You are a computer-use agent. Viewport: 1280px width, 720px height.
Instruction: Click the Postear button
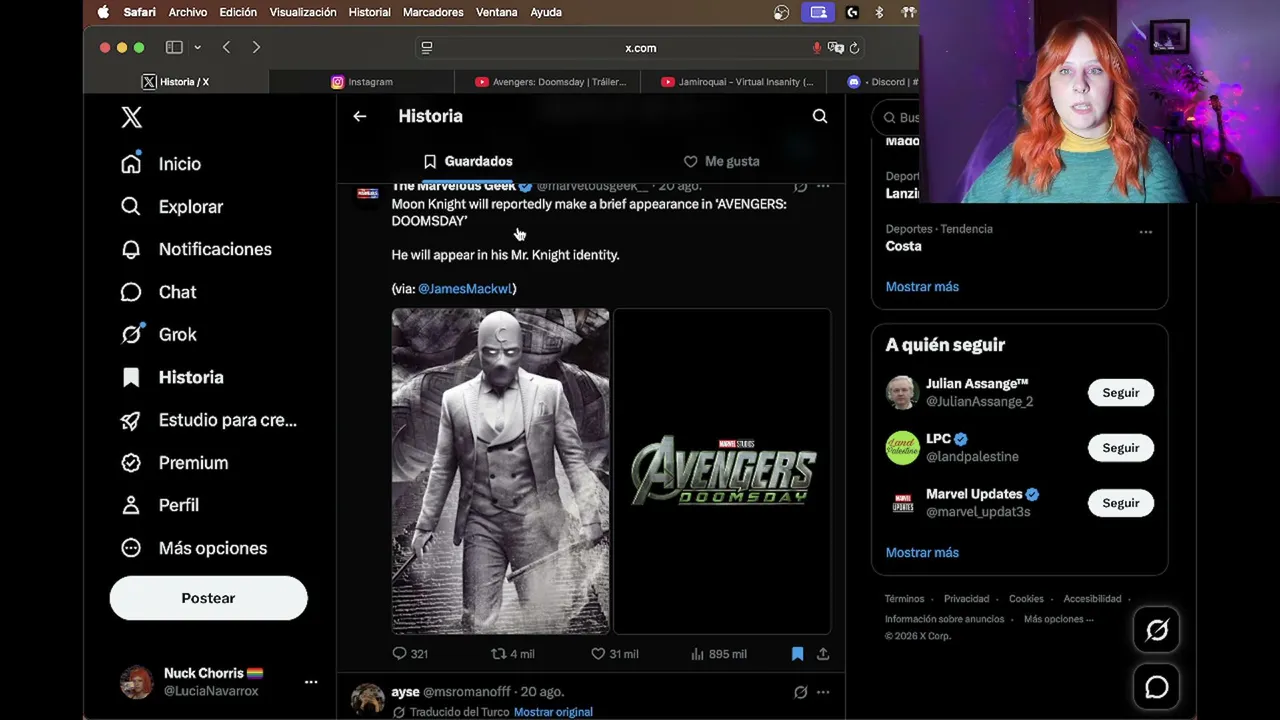coord(208,598)
